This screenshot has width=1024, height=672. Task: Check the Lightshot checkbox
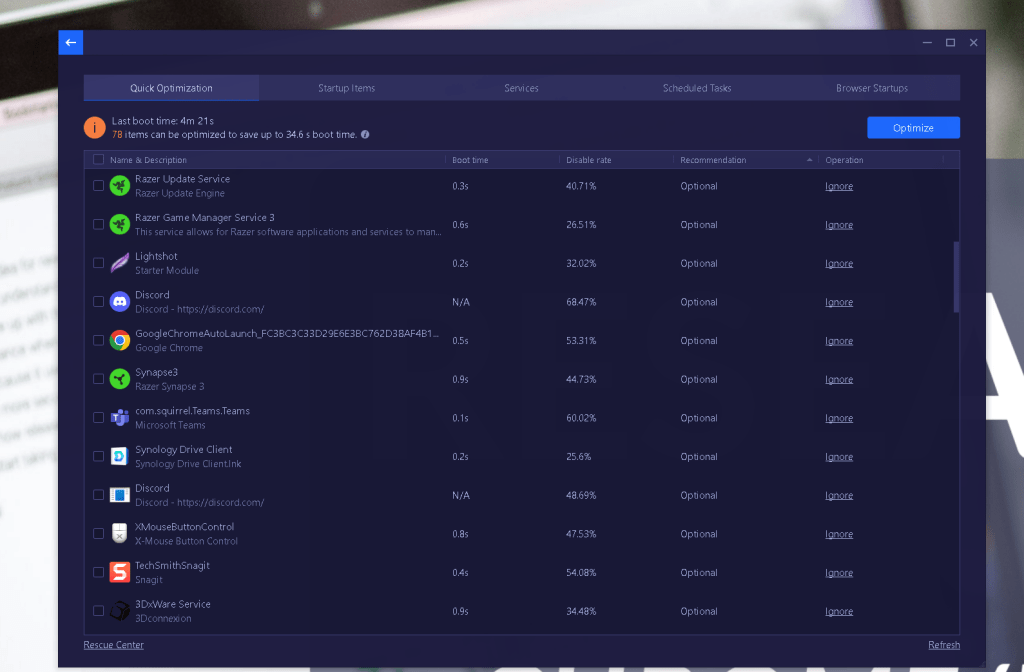pos(99,263)
